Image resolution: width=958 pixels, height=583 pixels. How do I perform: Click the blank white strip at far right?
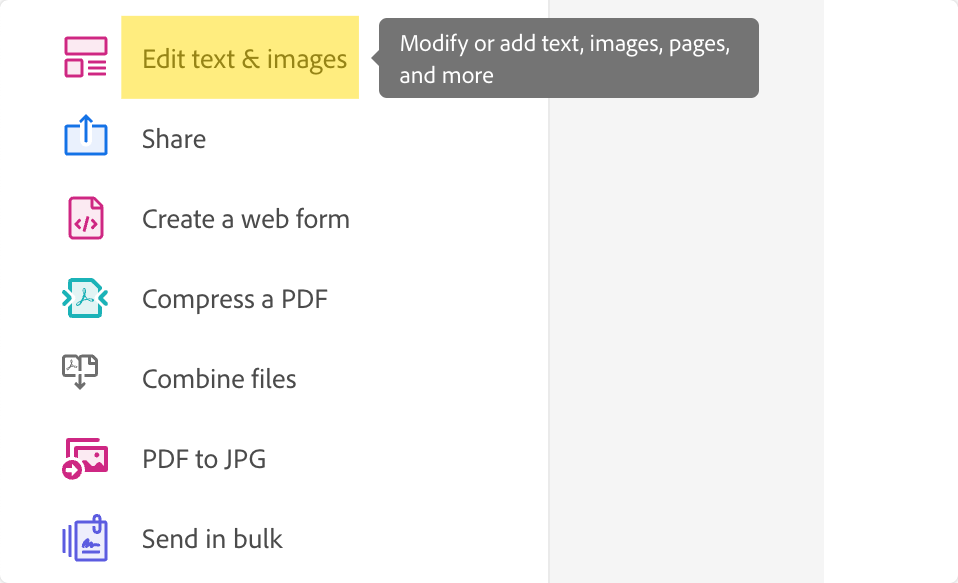[x=890, y=292]
